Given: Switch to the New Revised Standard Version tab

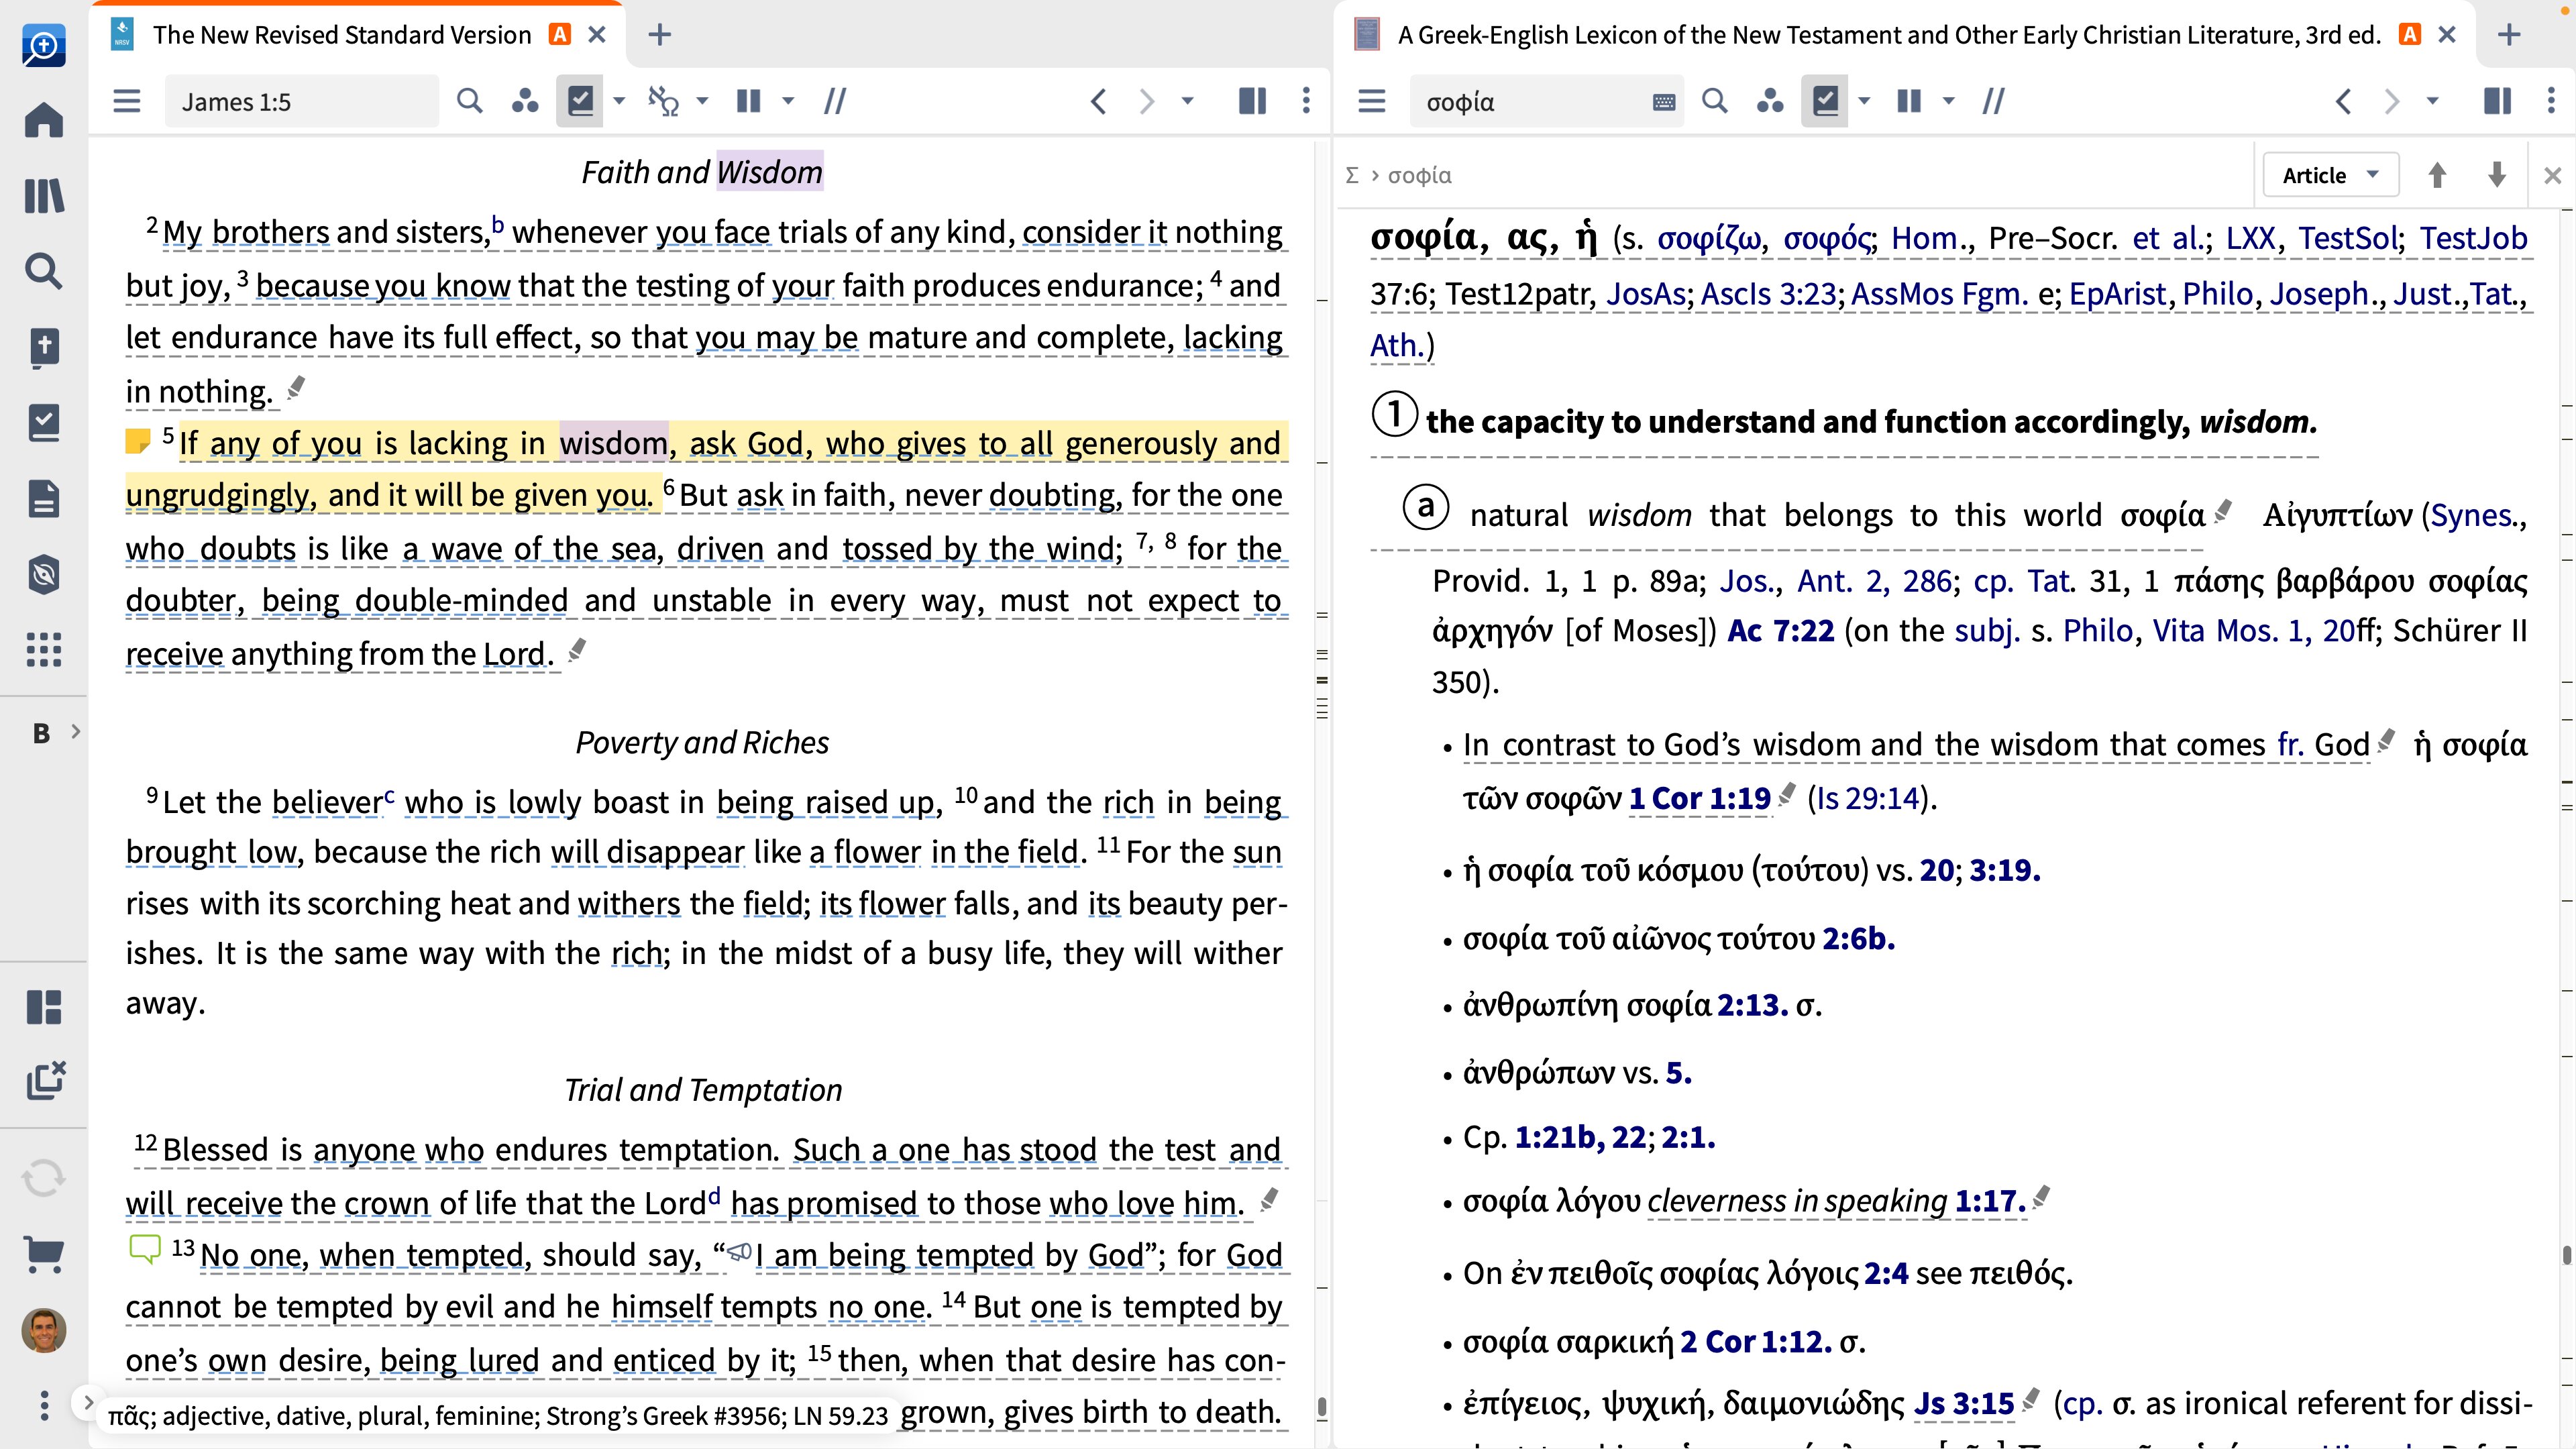Looking at the screenshot, I should tap(341, 35).
